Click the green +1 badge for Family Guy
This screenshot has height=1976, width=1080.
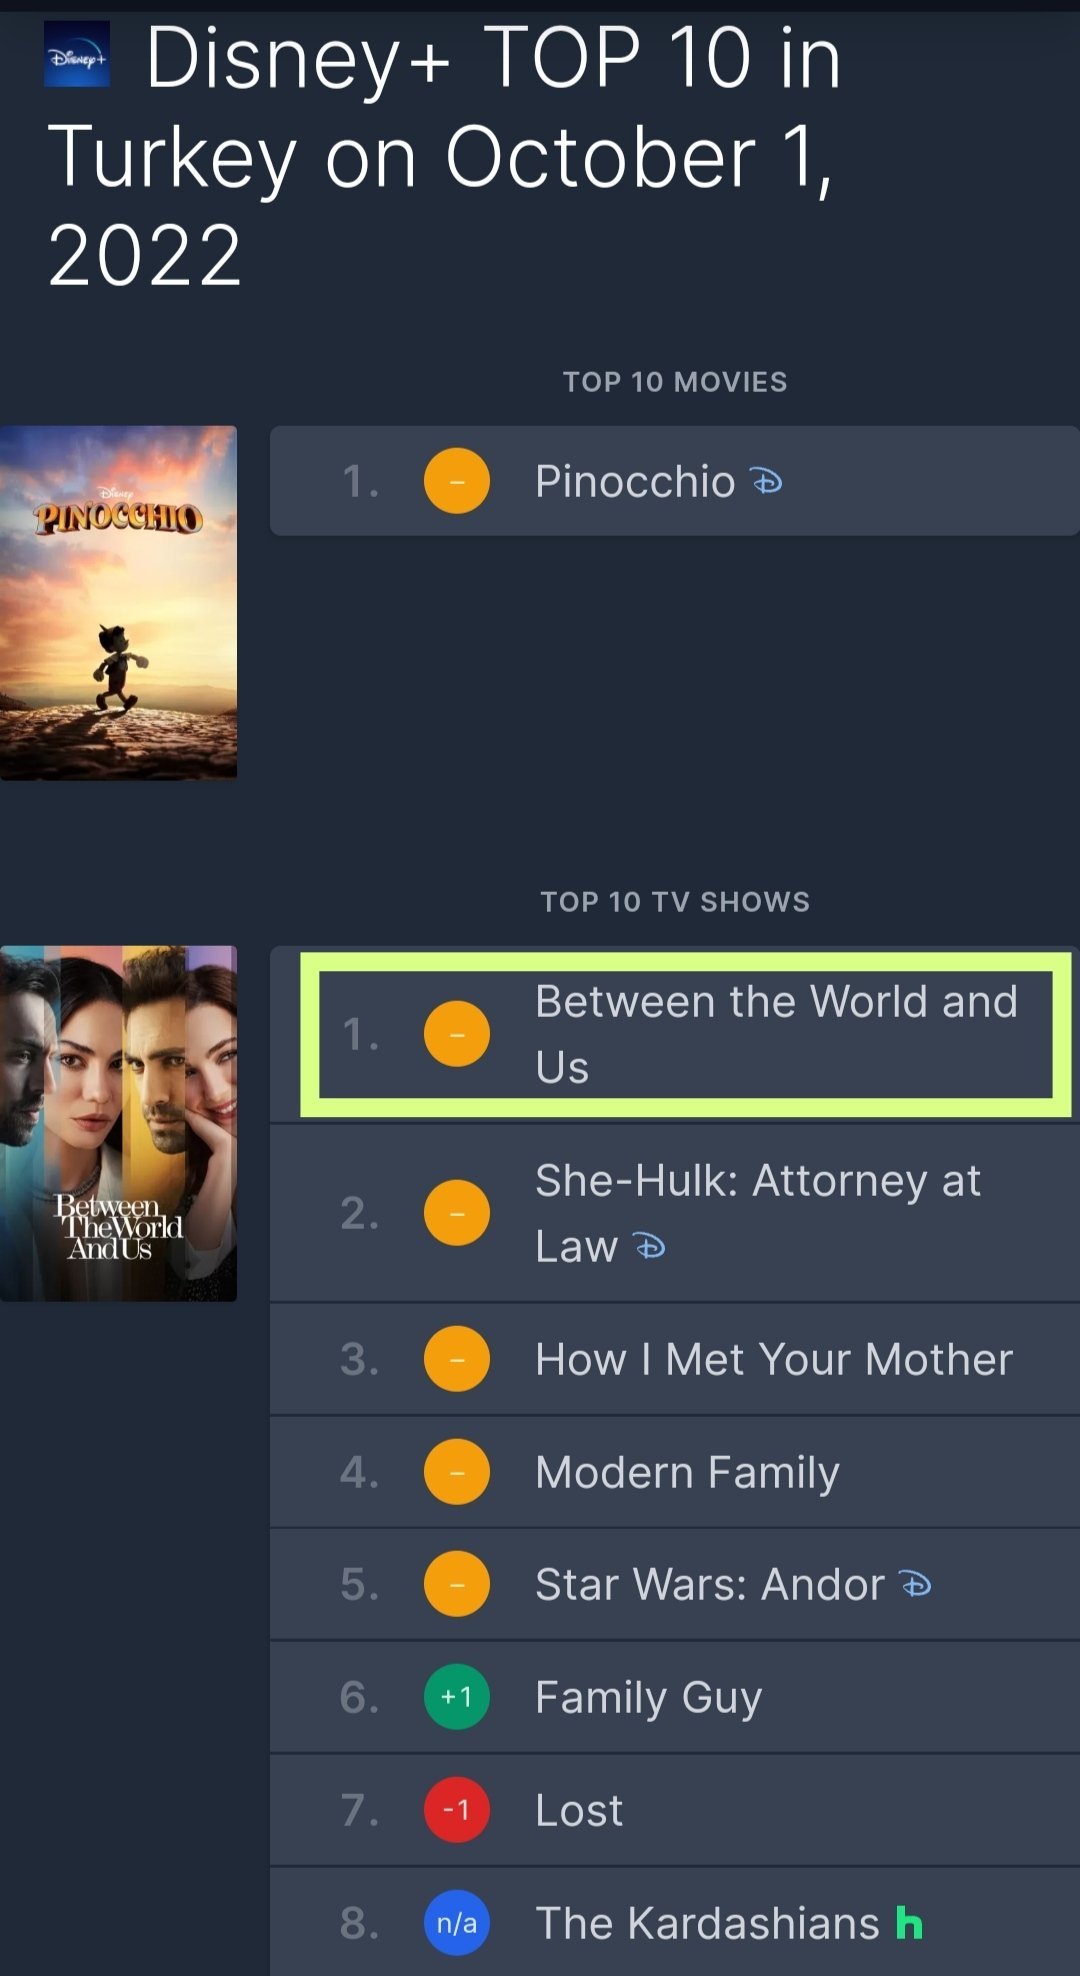(x=457, y=1697)
